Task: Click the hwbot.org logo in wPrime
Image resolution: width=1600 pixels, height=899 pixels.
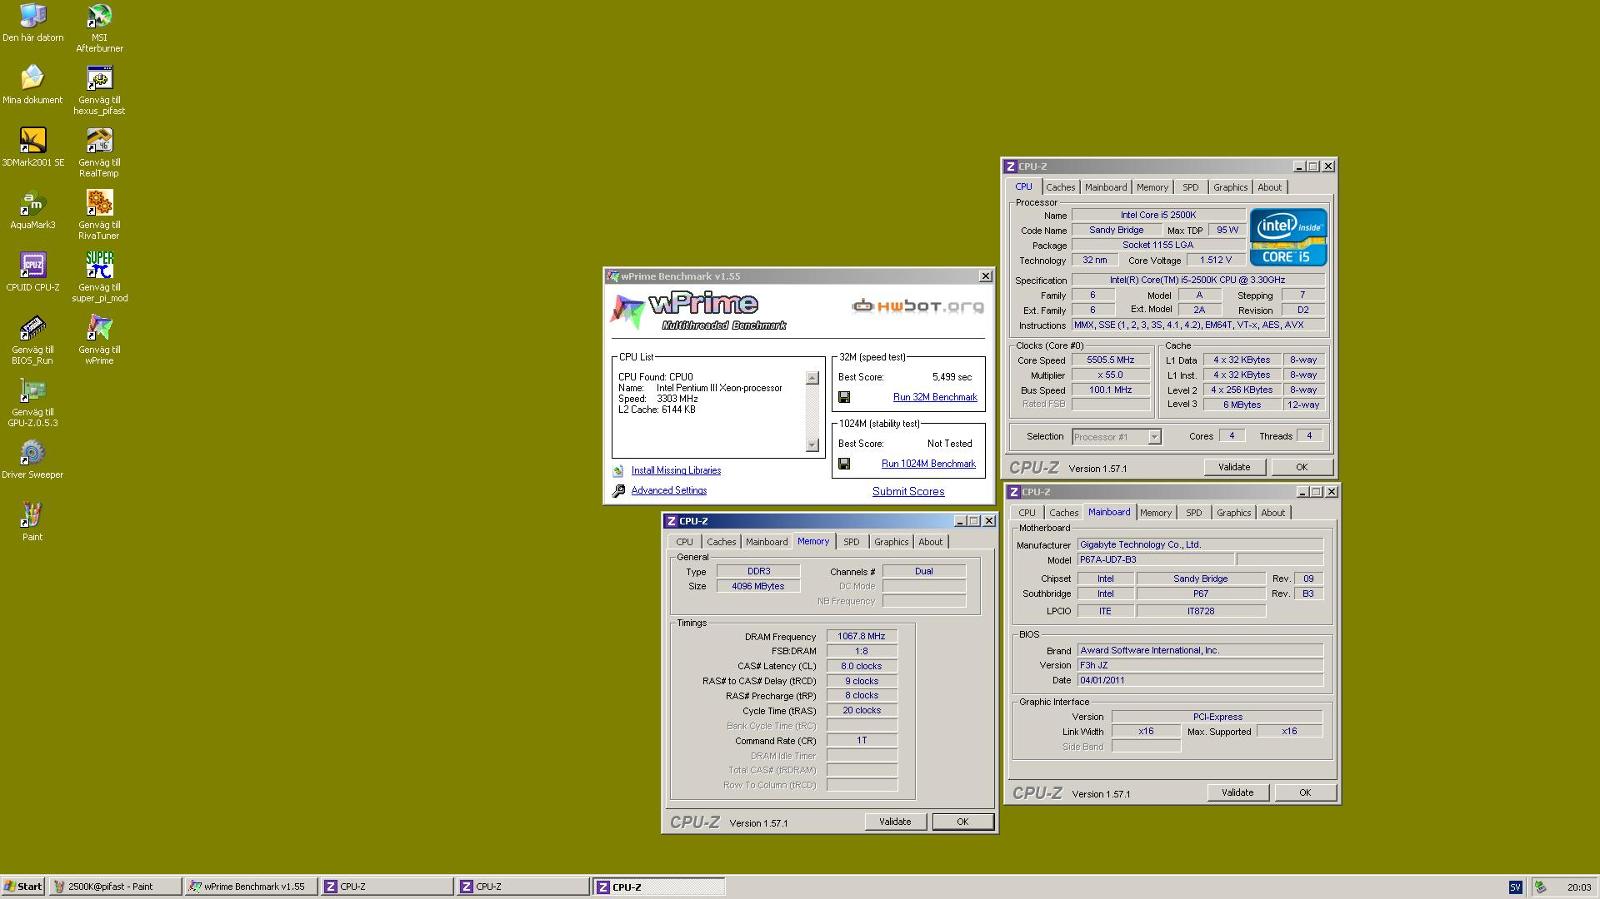Action: [x=917, y=306]
